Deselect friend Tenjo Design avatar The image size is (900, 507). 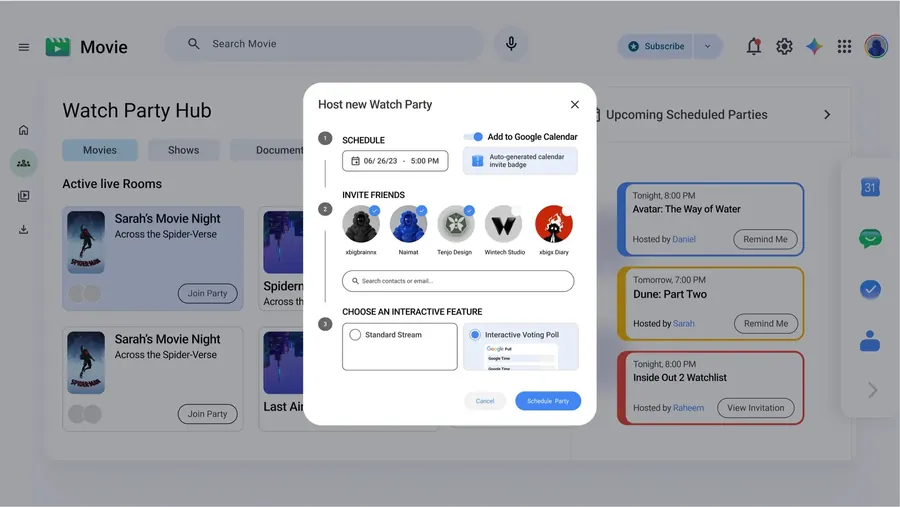(456, 224)
